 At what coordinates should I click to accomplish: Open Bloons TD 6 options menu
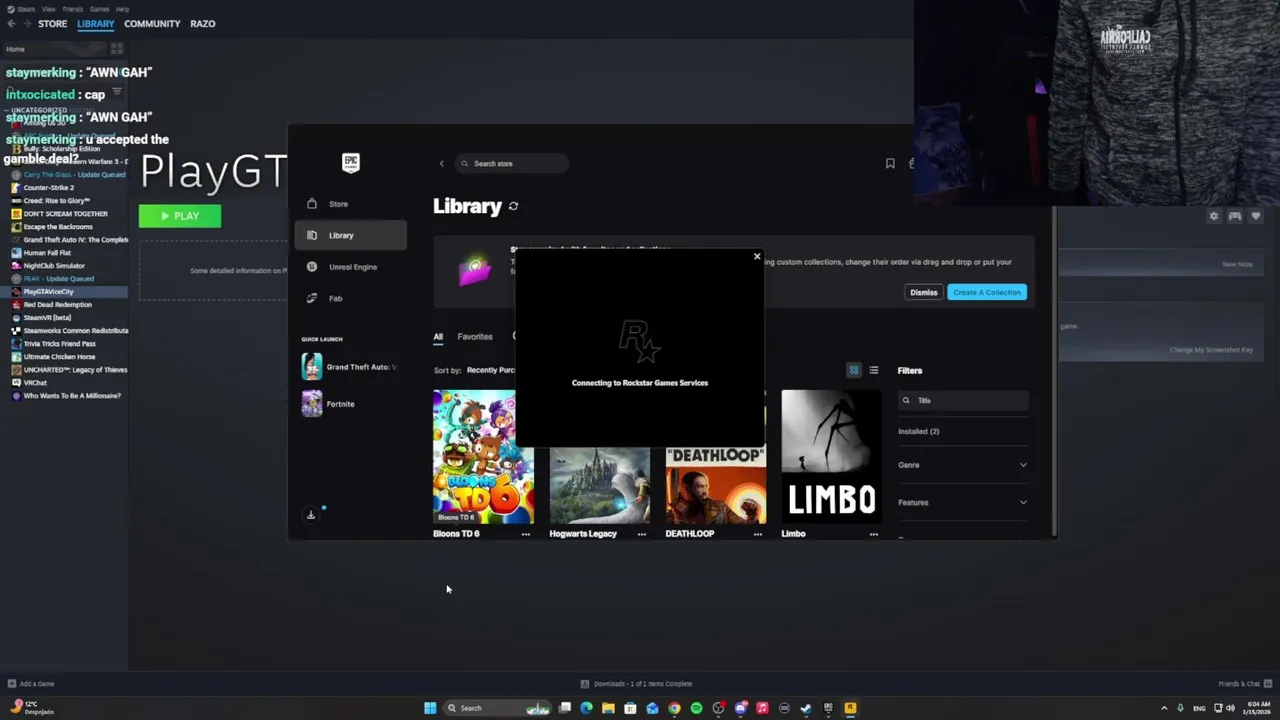[526, 534]
